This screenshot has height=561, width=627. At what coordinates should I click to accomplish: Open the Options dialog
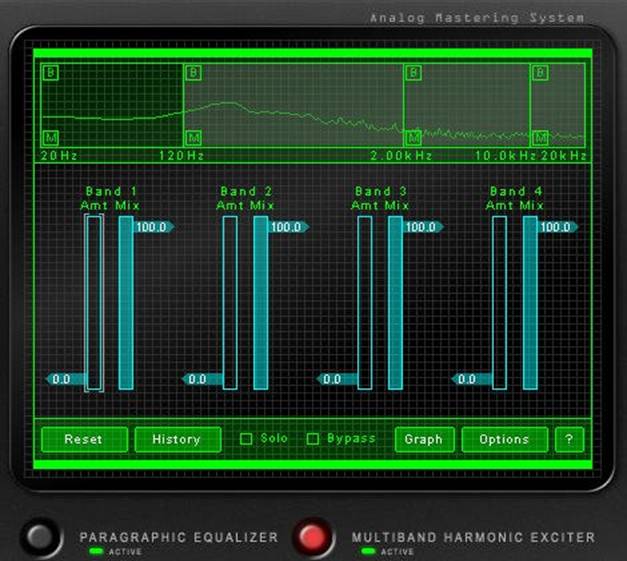(x=504, y=439)
